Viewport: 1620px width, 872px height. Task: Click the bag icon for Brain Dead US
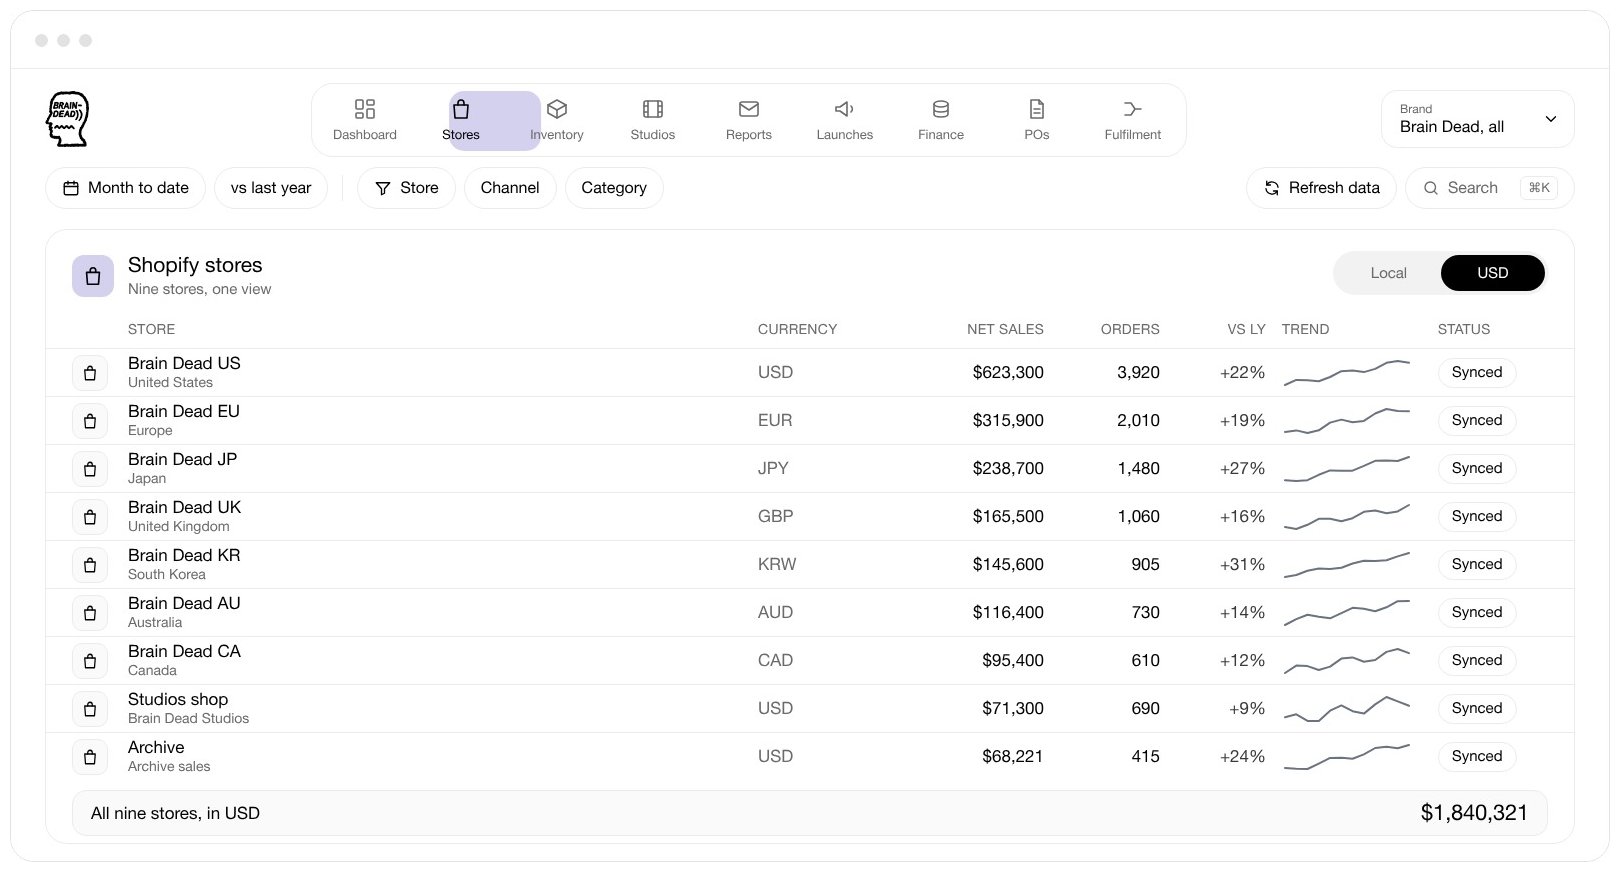tap(90, 373)
